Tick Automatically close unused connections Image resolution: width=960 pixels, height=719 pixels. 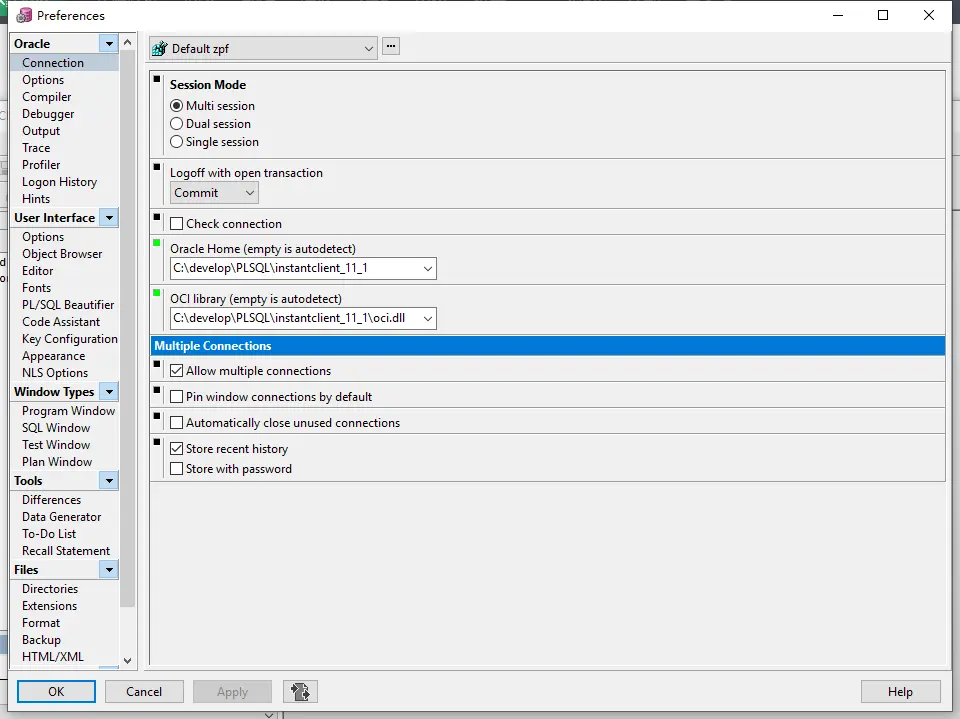pos(176,423)
